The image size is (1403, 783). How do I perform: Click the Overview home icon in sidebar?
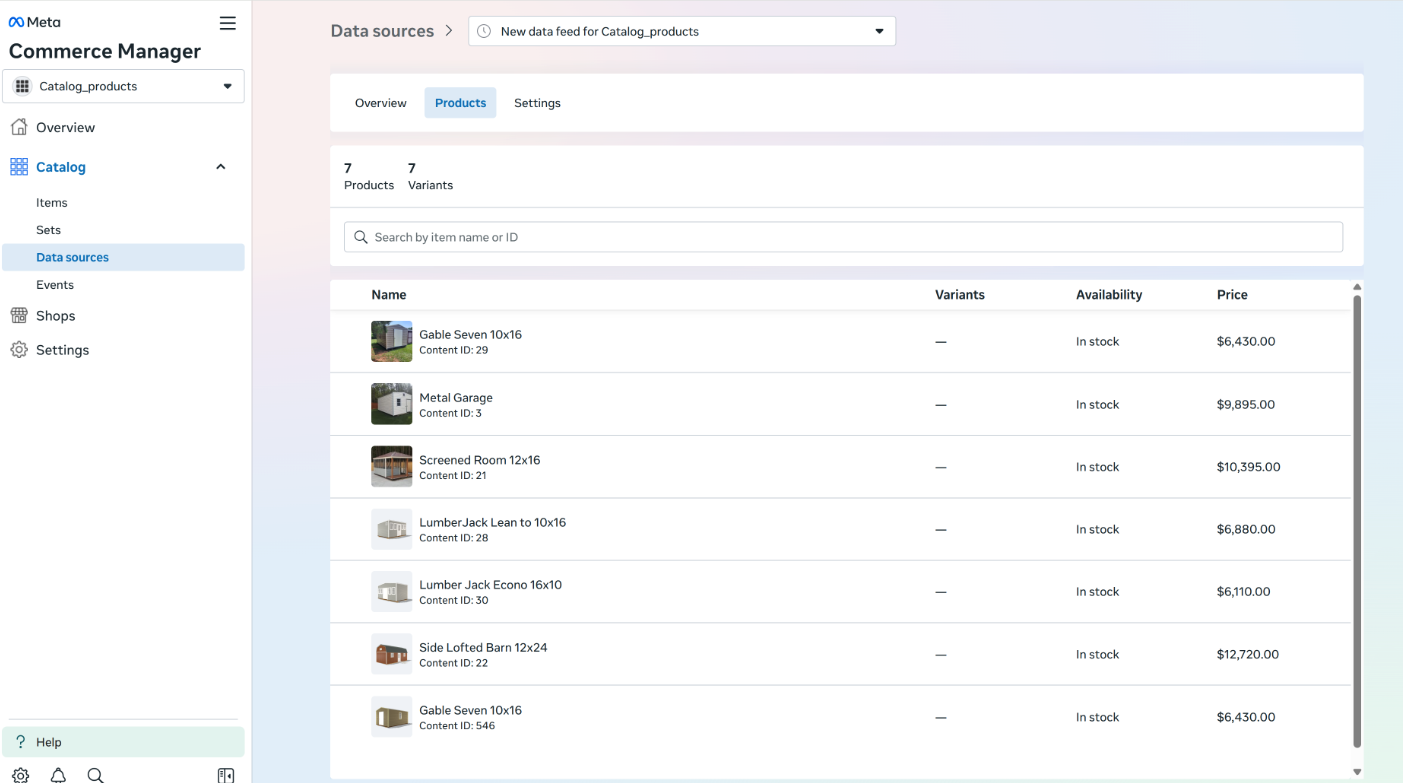19,127
